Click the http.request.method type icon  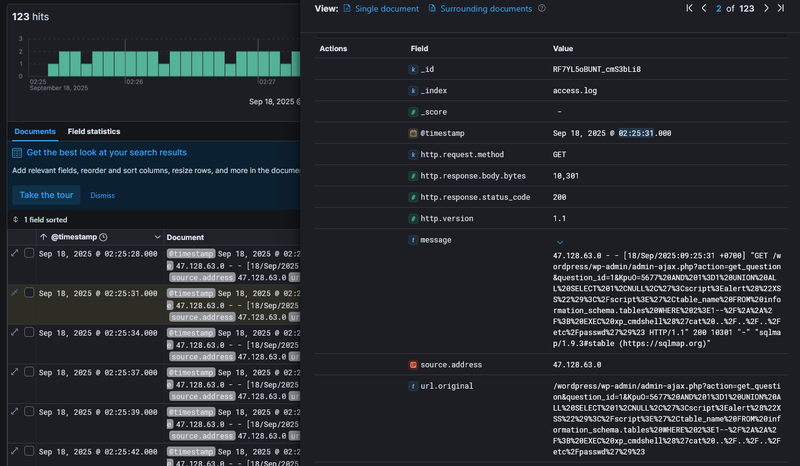[413, 155]
